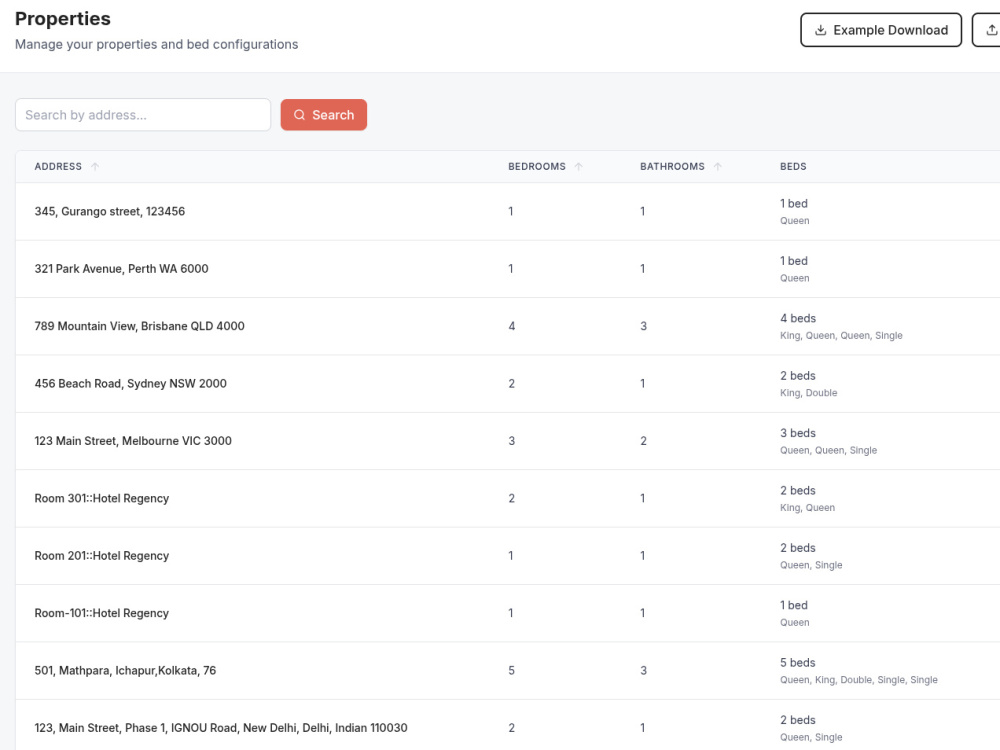Click bedrooms value 4 in Brisbane row
The width and height of the screenshot is (1000, 750).
(x=511, y=326)
